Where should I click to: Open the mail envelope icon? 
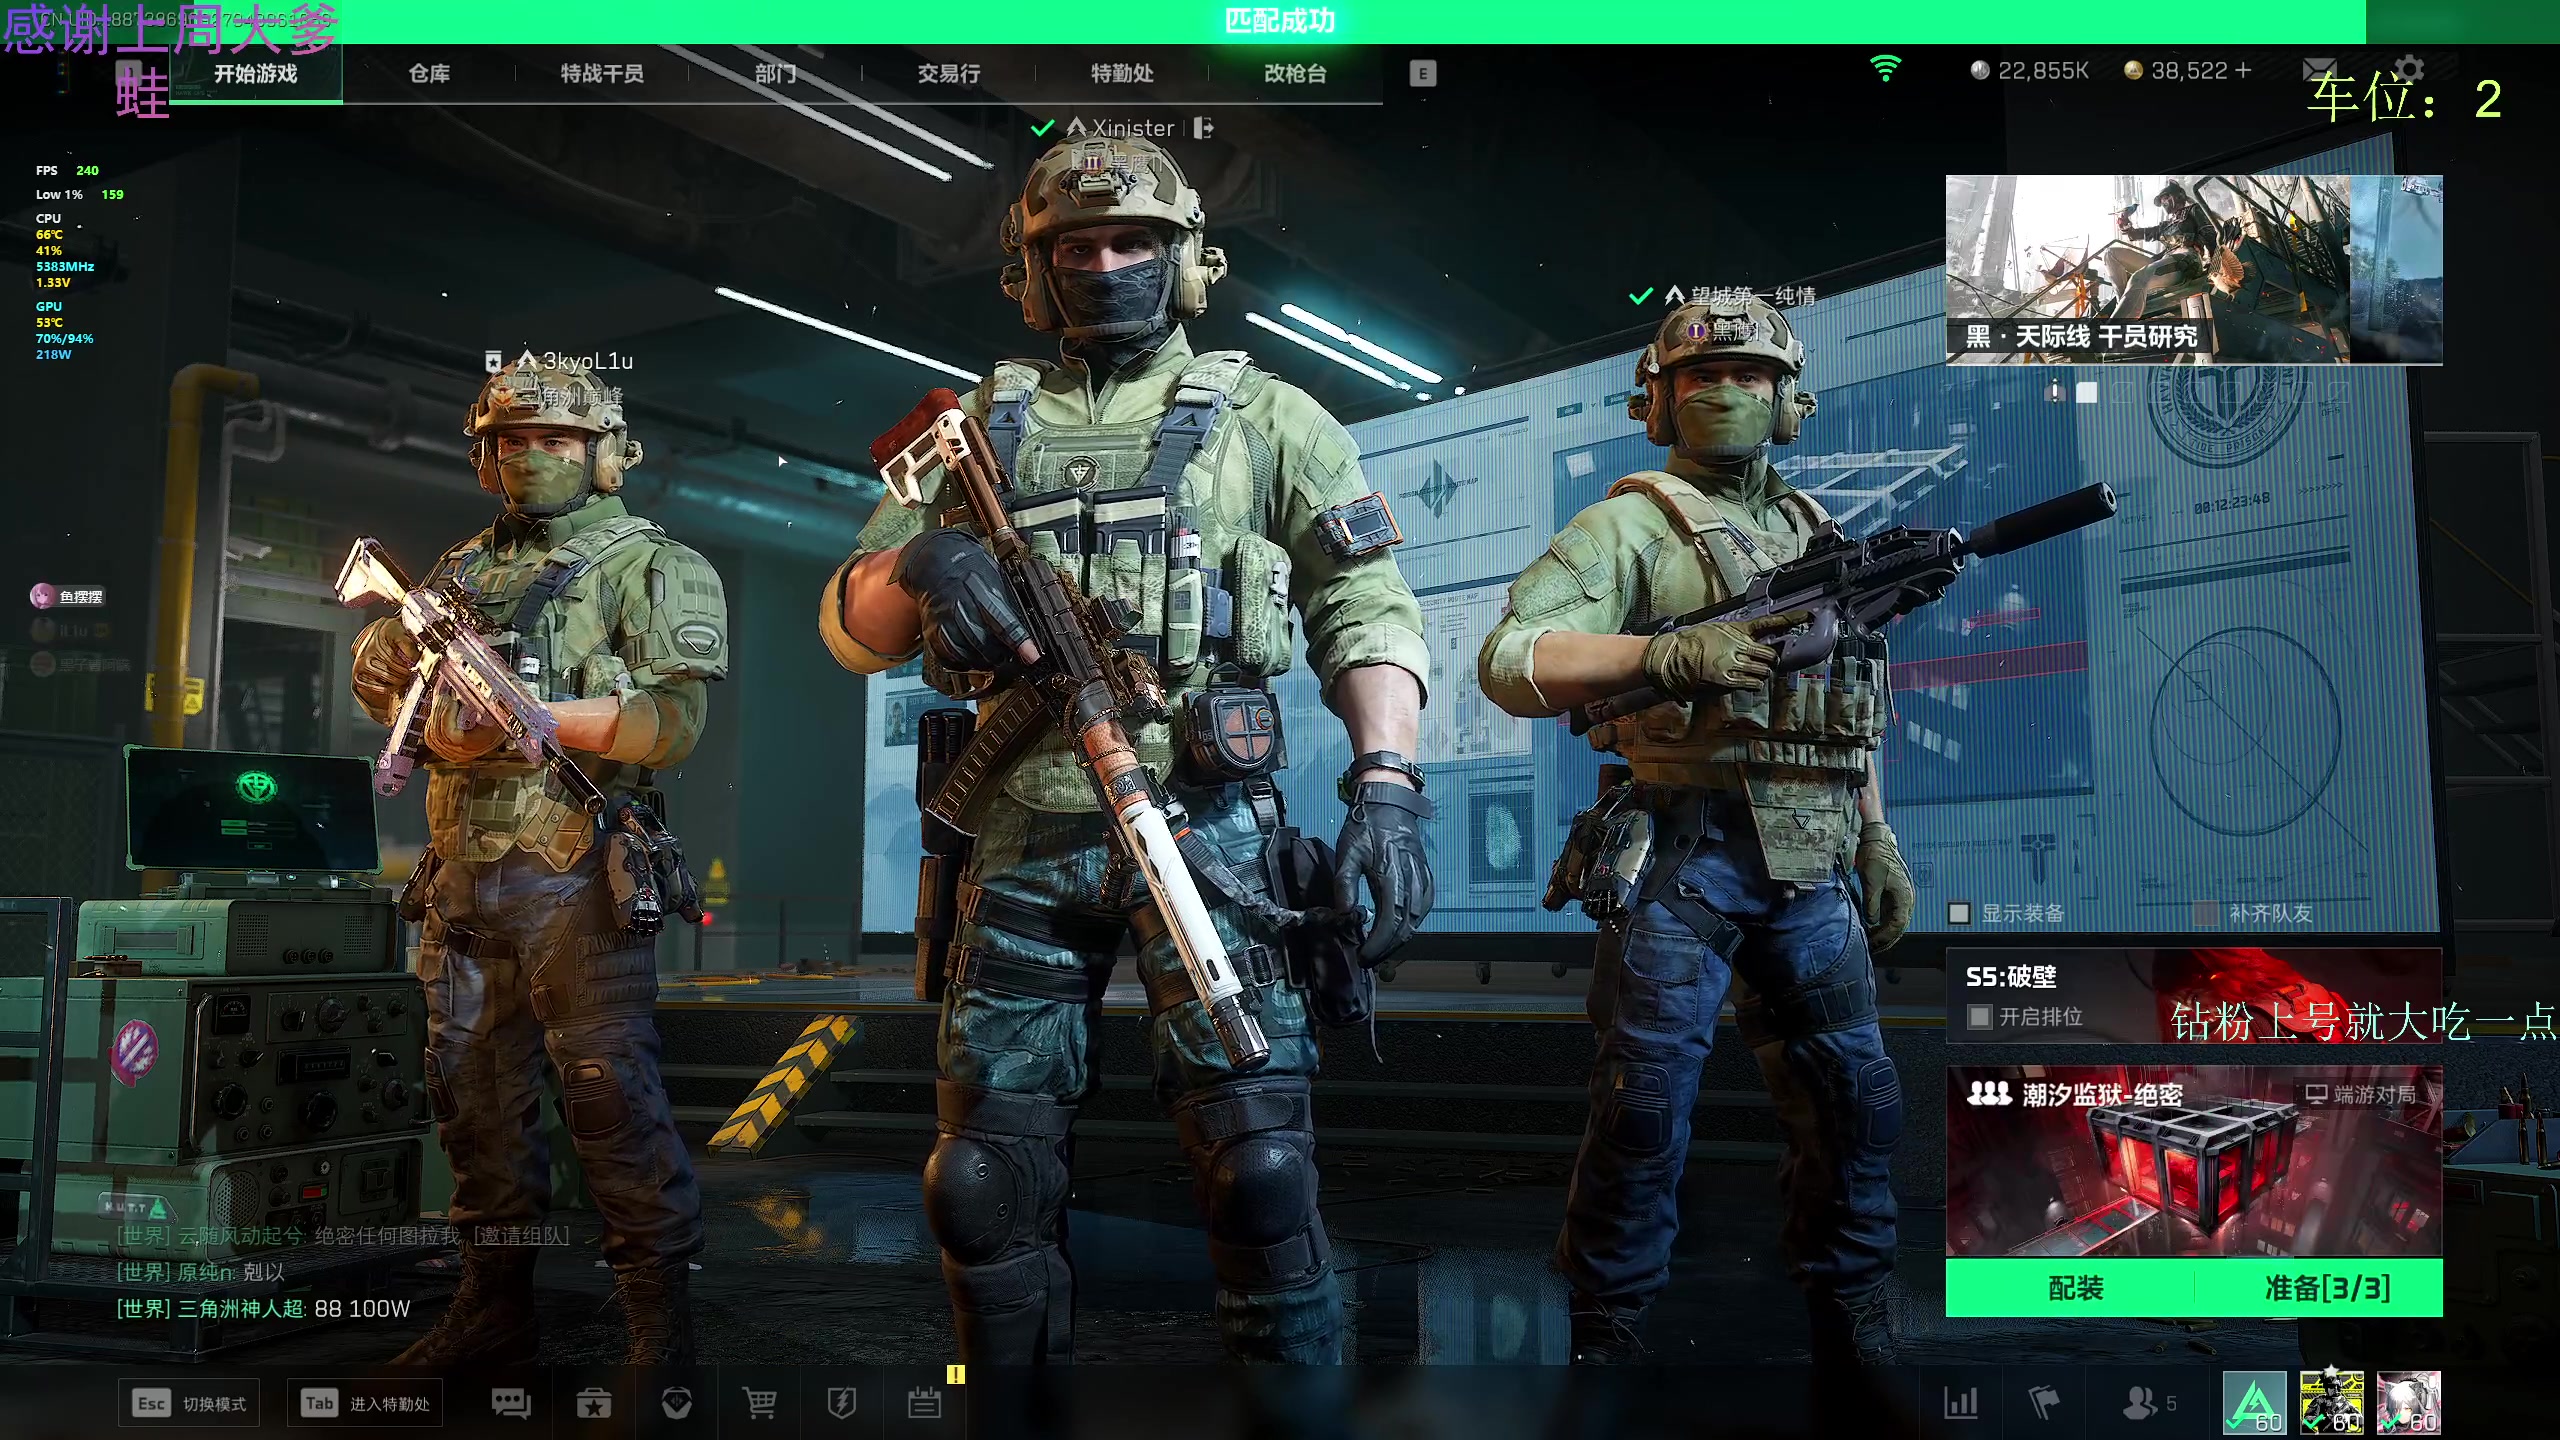(x=2319, y=69)
